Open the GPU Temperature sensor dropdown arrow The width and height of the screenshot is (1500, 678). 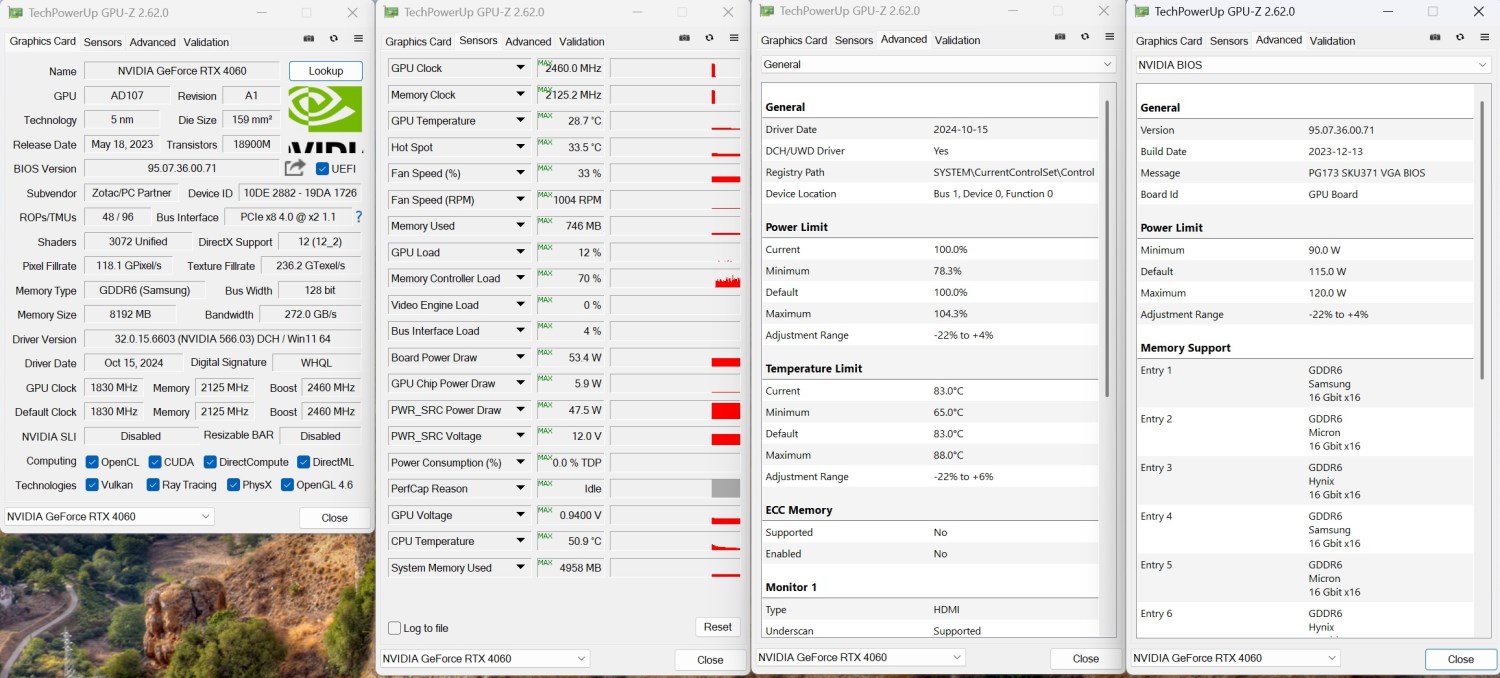[520, 121]
